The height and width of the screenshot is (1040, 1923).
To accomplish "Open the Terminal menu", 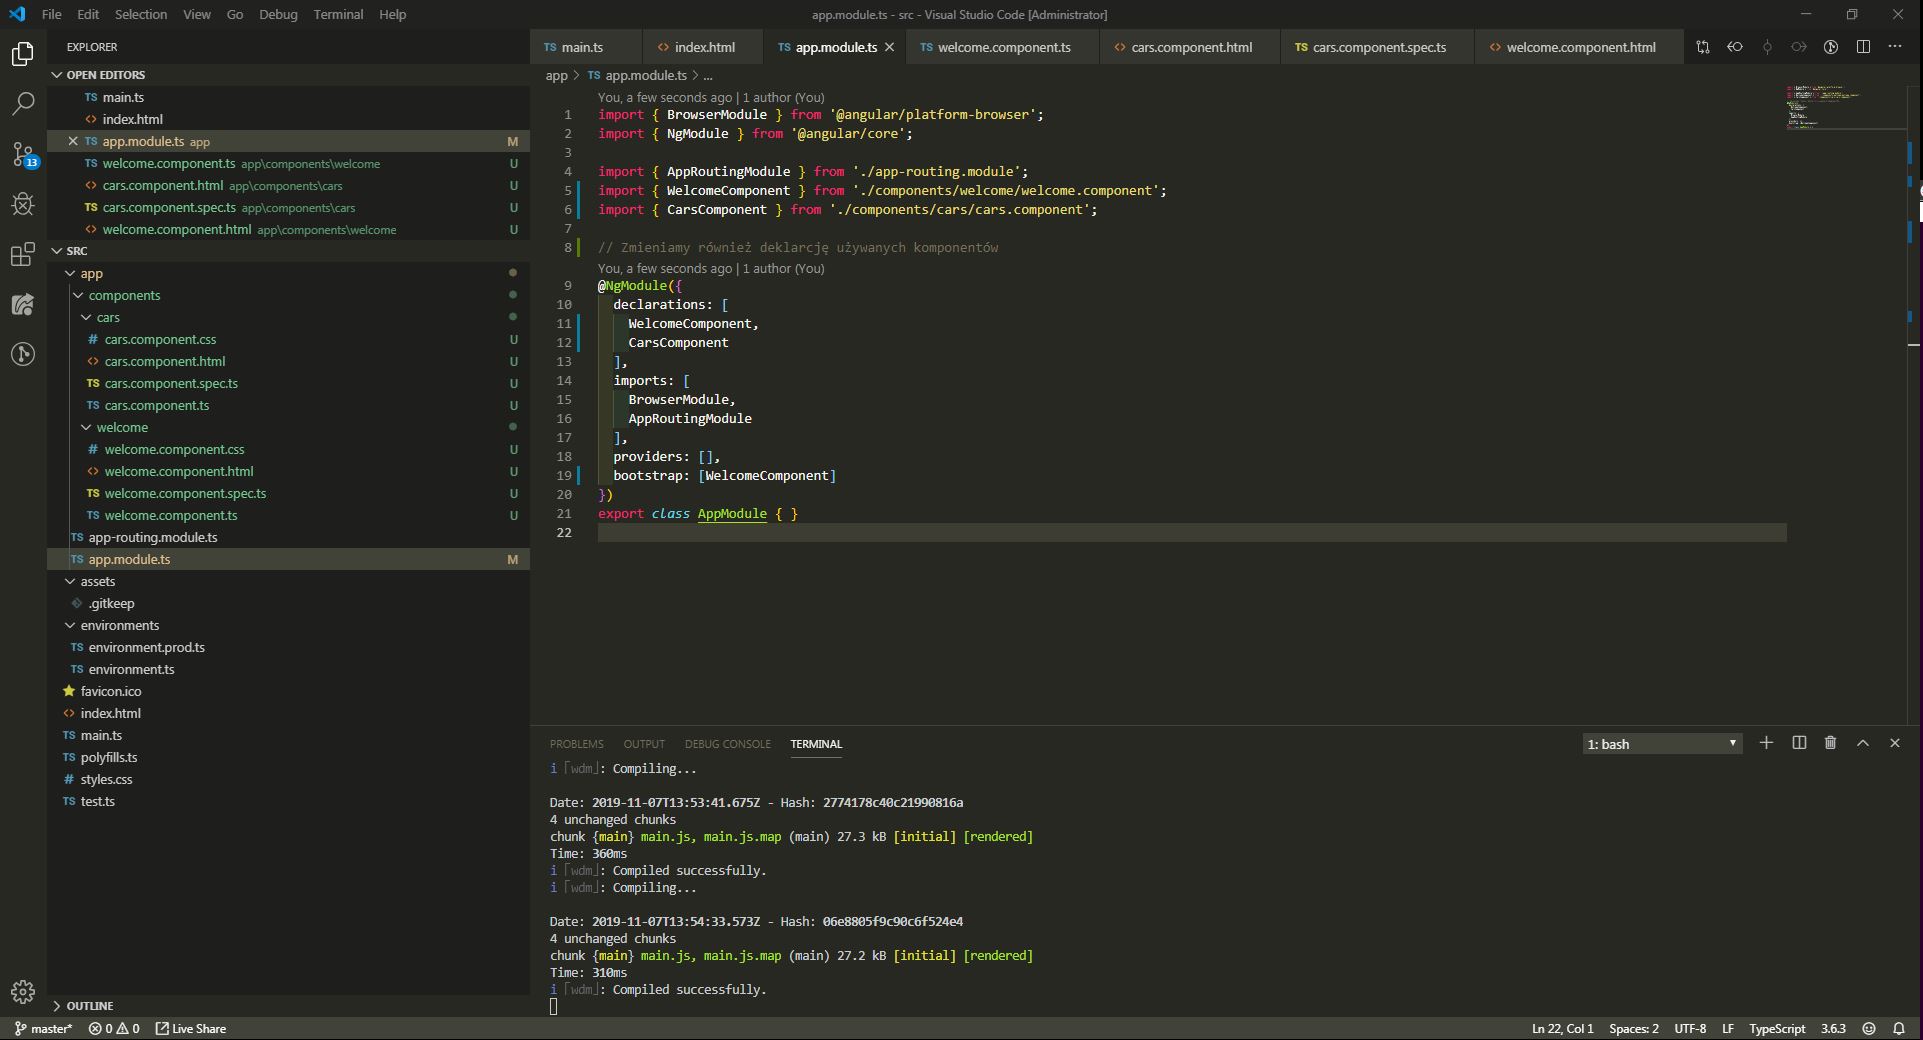I will pos(338,14).
